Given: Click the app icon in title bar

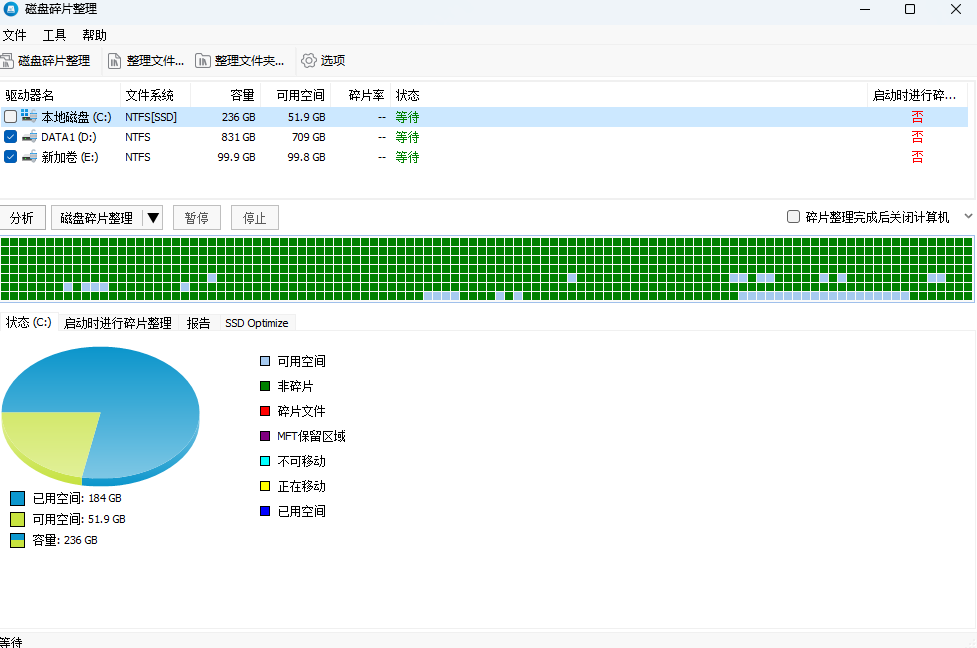Looking at the screenshot, I should point(10,9).
